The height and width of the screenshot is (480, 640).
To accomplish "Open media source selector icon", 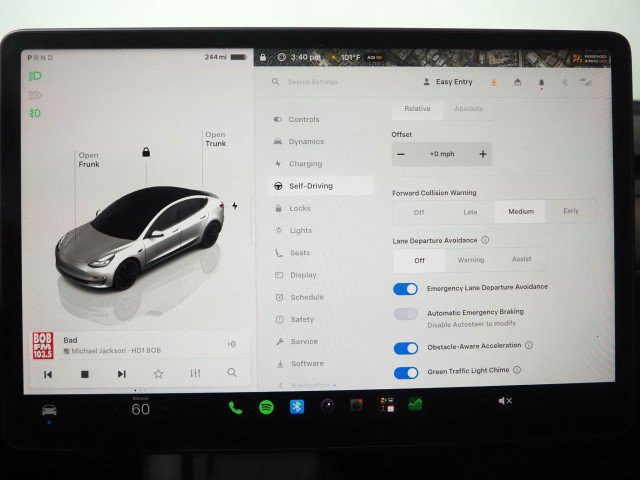I will pyautogui.click(x=232, y=344).
